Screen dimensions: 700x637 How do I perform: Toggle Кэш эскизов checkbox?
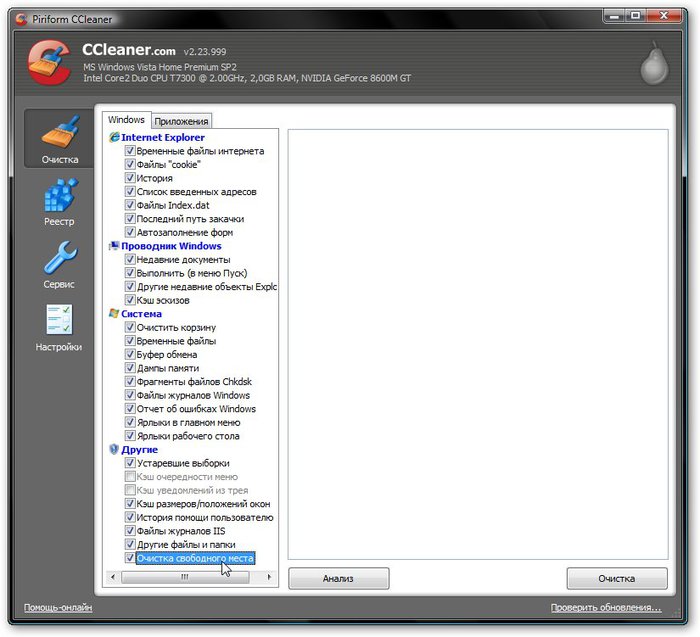point(130,300)
